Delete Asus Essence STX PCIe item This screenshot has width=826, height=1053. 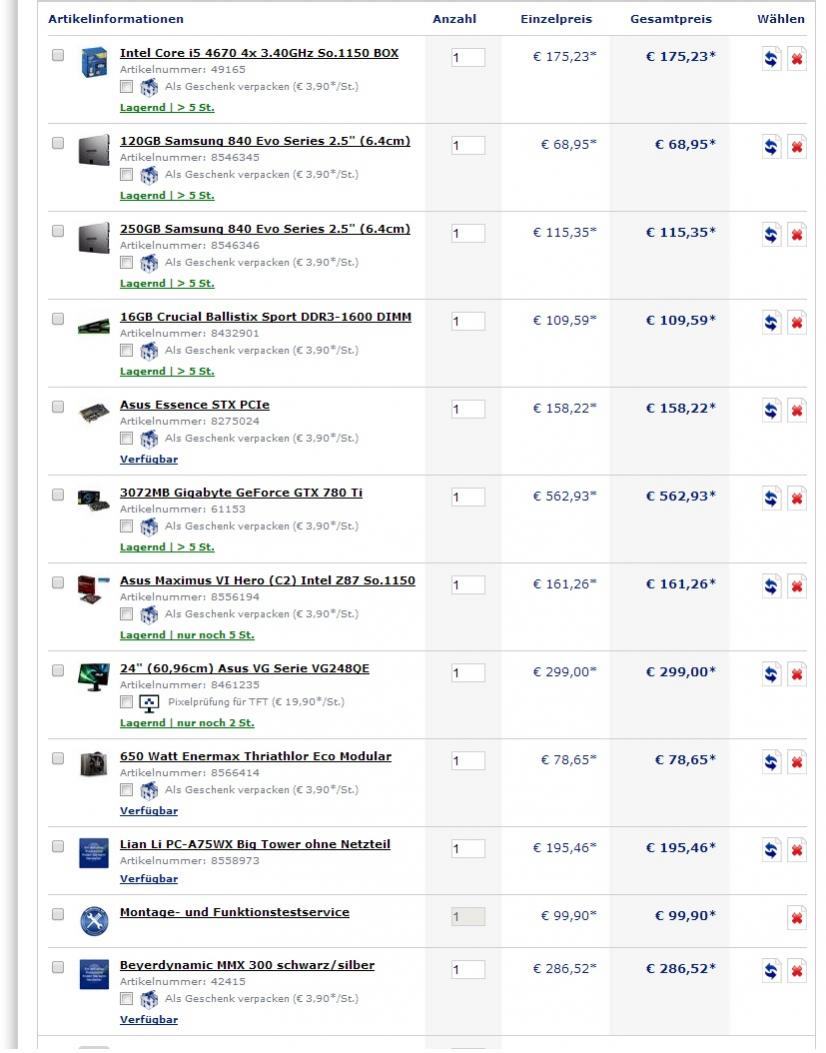pyautogui.click(x=797, y=410)
